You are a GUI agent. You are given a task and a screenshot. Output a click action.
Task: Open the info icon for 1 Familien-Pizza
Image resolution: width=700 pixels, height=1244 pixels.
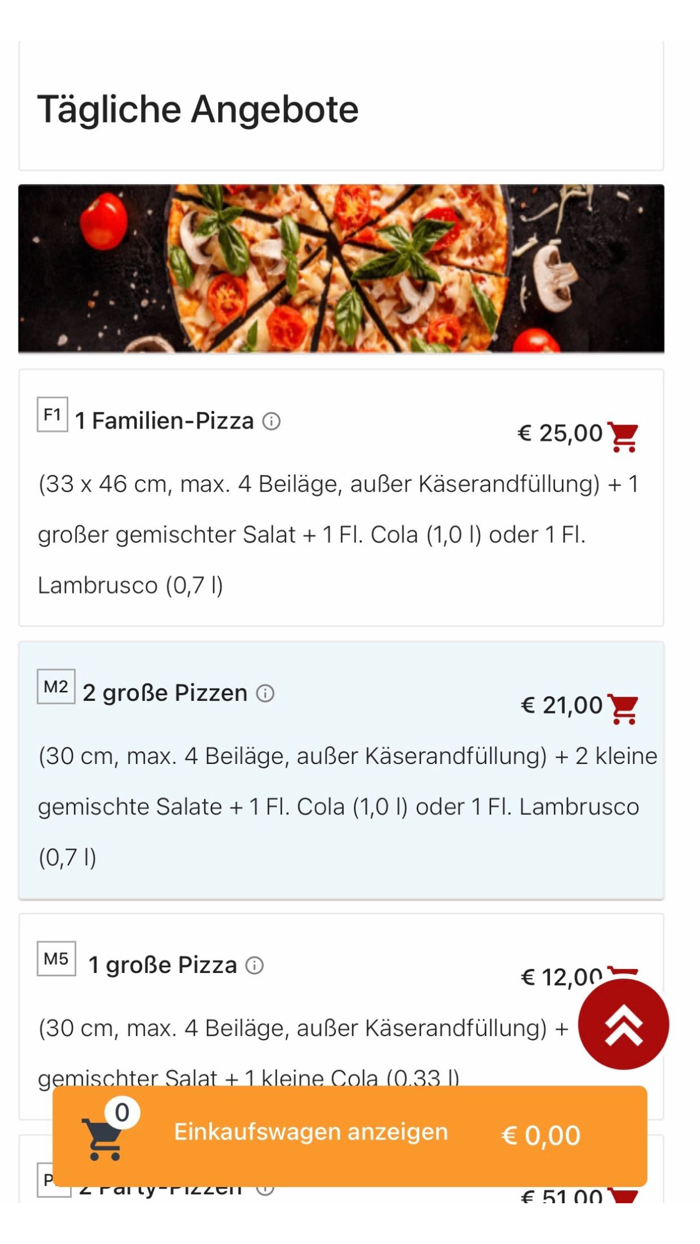point(271,422)
